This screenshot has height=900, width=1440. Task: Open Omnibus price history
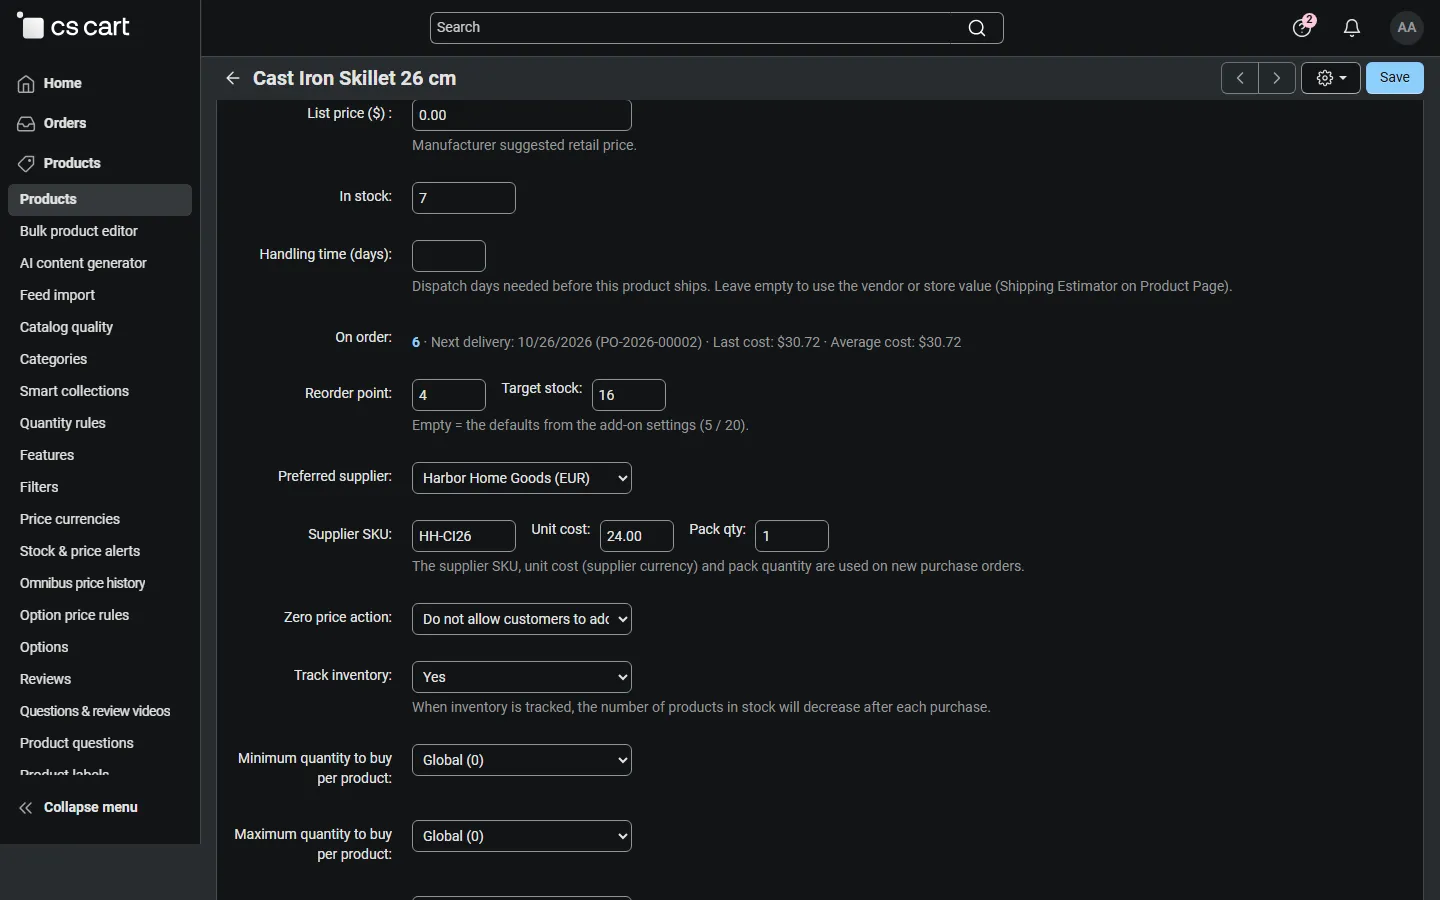(x=82, y=584)
